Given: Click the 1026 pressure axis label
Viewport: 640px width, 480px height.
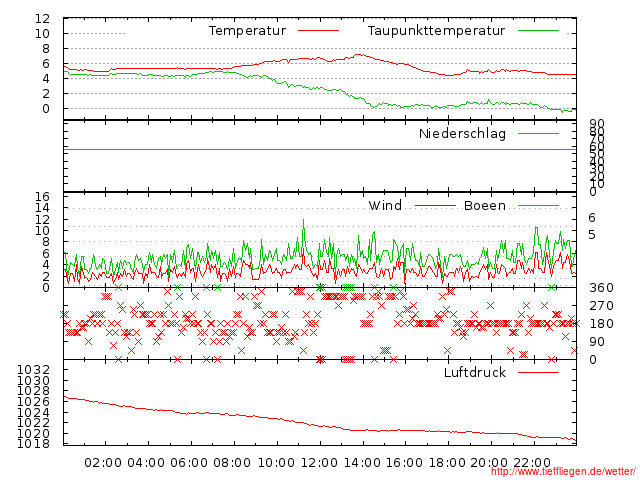Looking at the screenshot, I should 33,402.
